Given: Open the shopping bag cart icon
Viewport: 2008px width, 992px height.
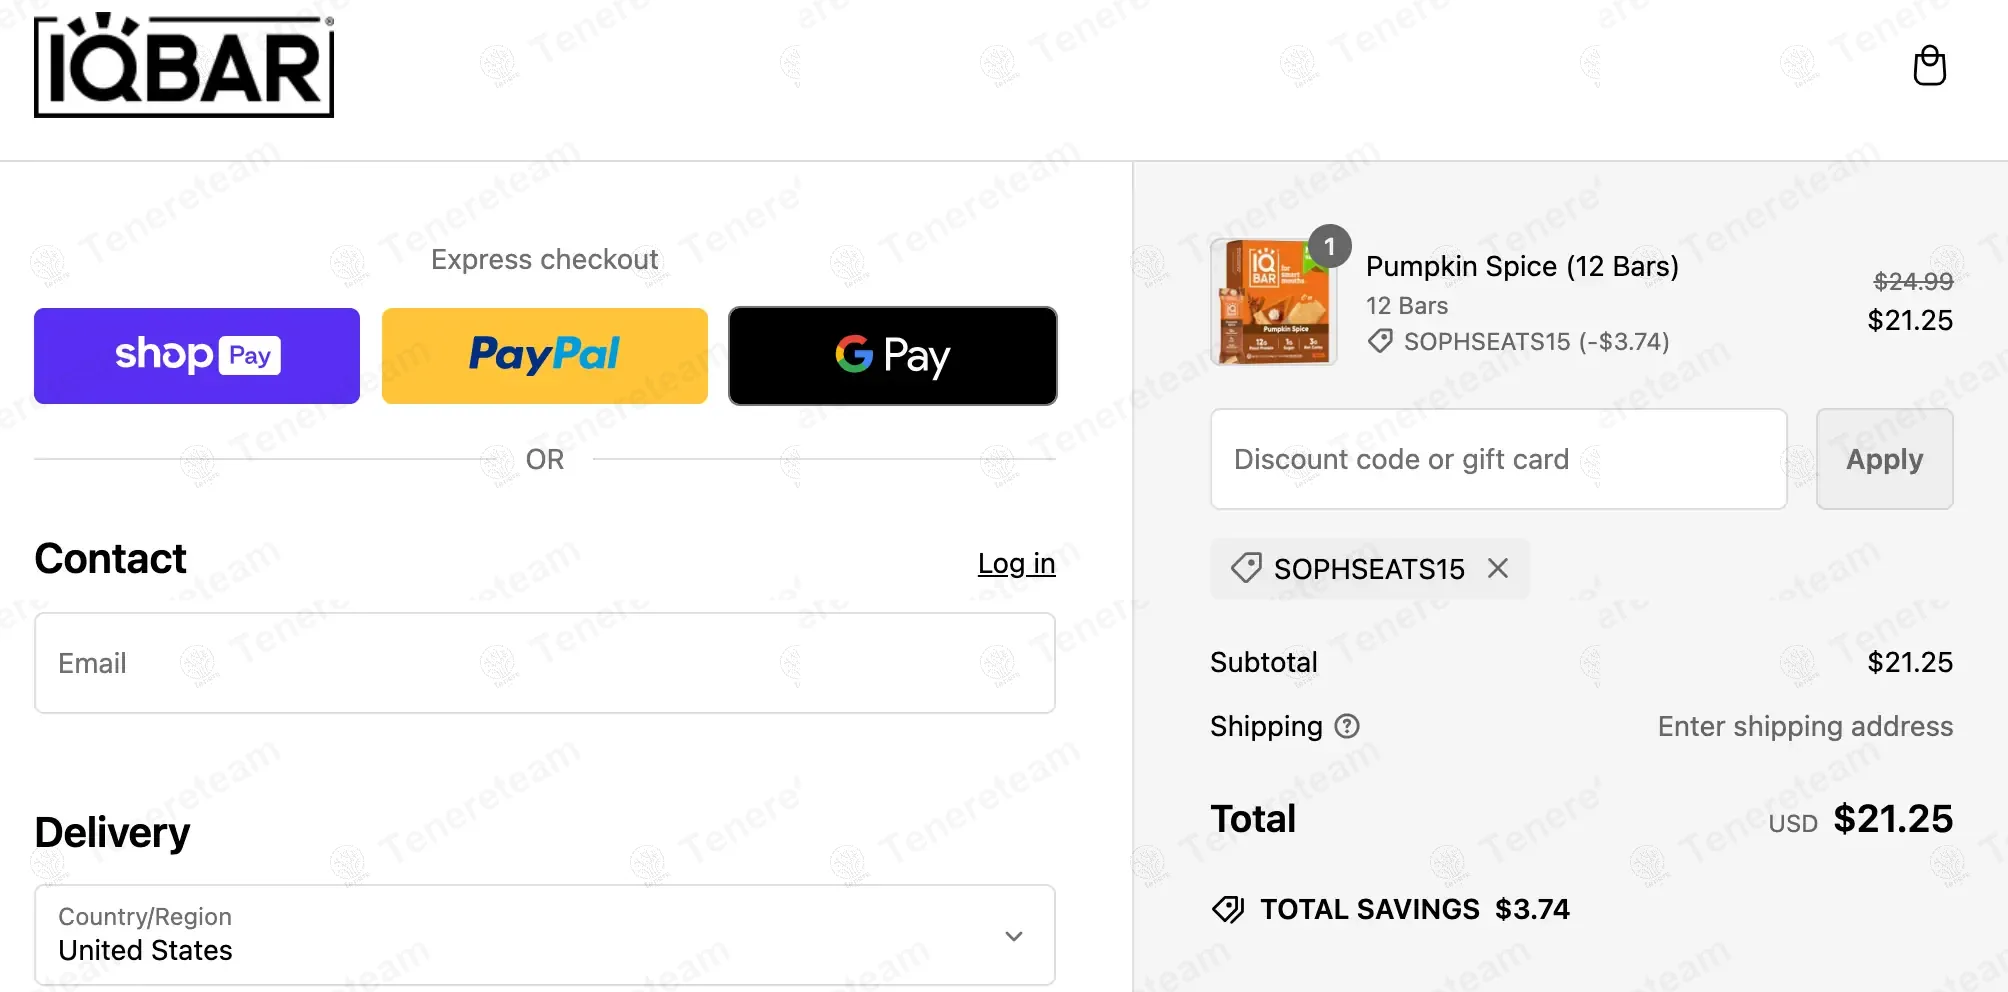Looking at the screenshot, I should (x=1929, y=67).
